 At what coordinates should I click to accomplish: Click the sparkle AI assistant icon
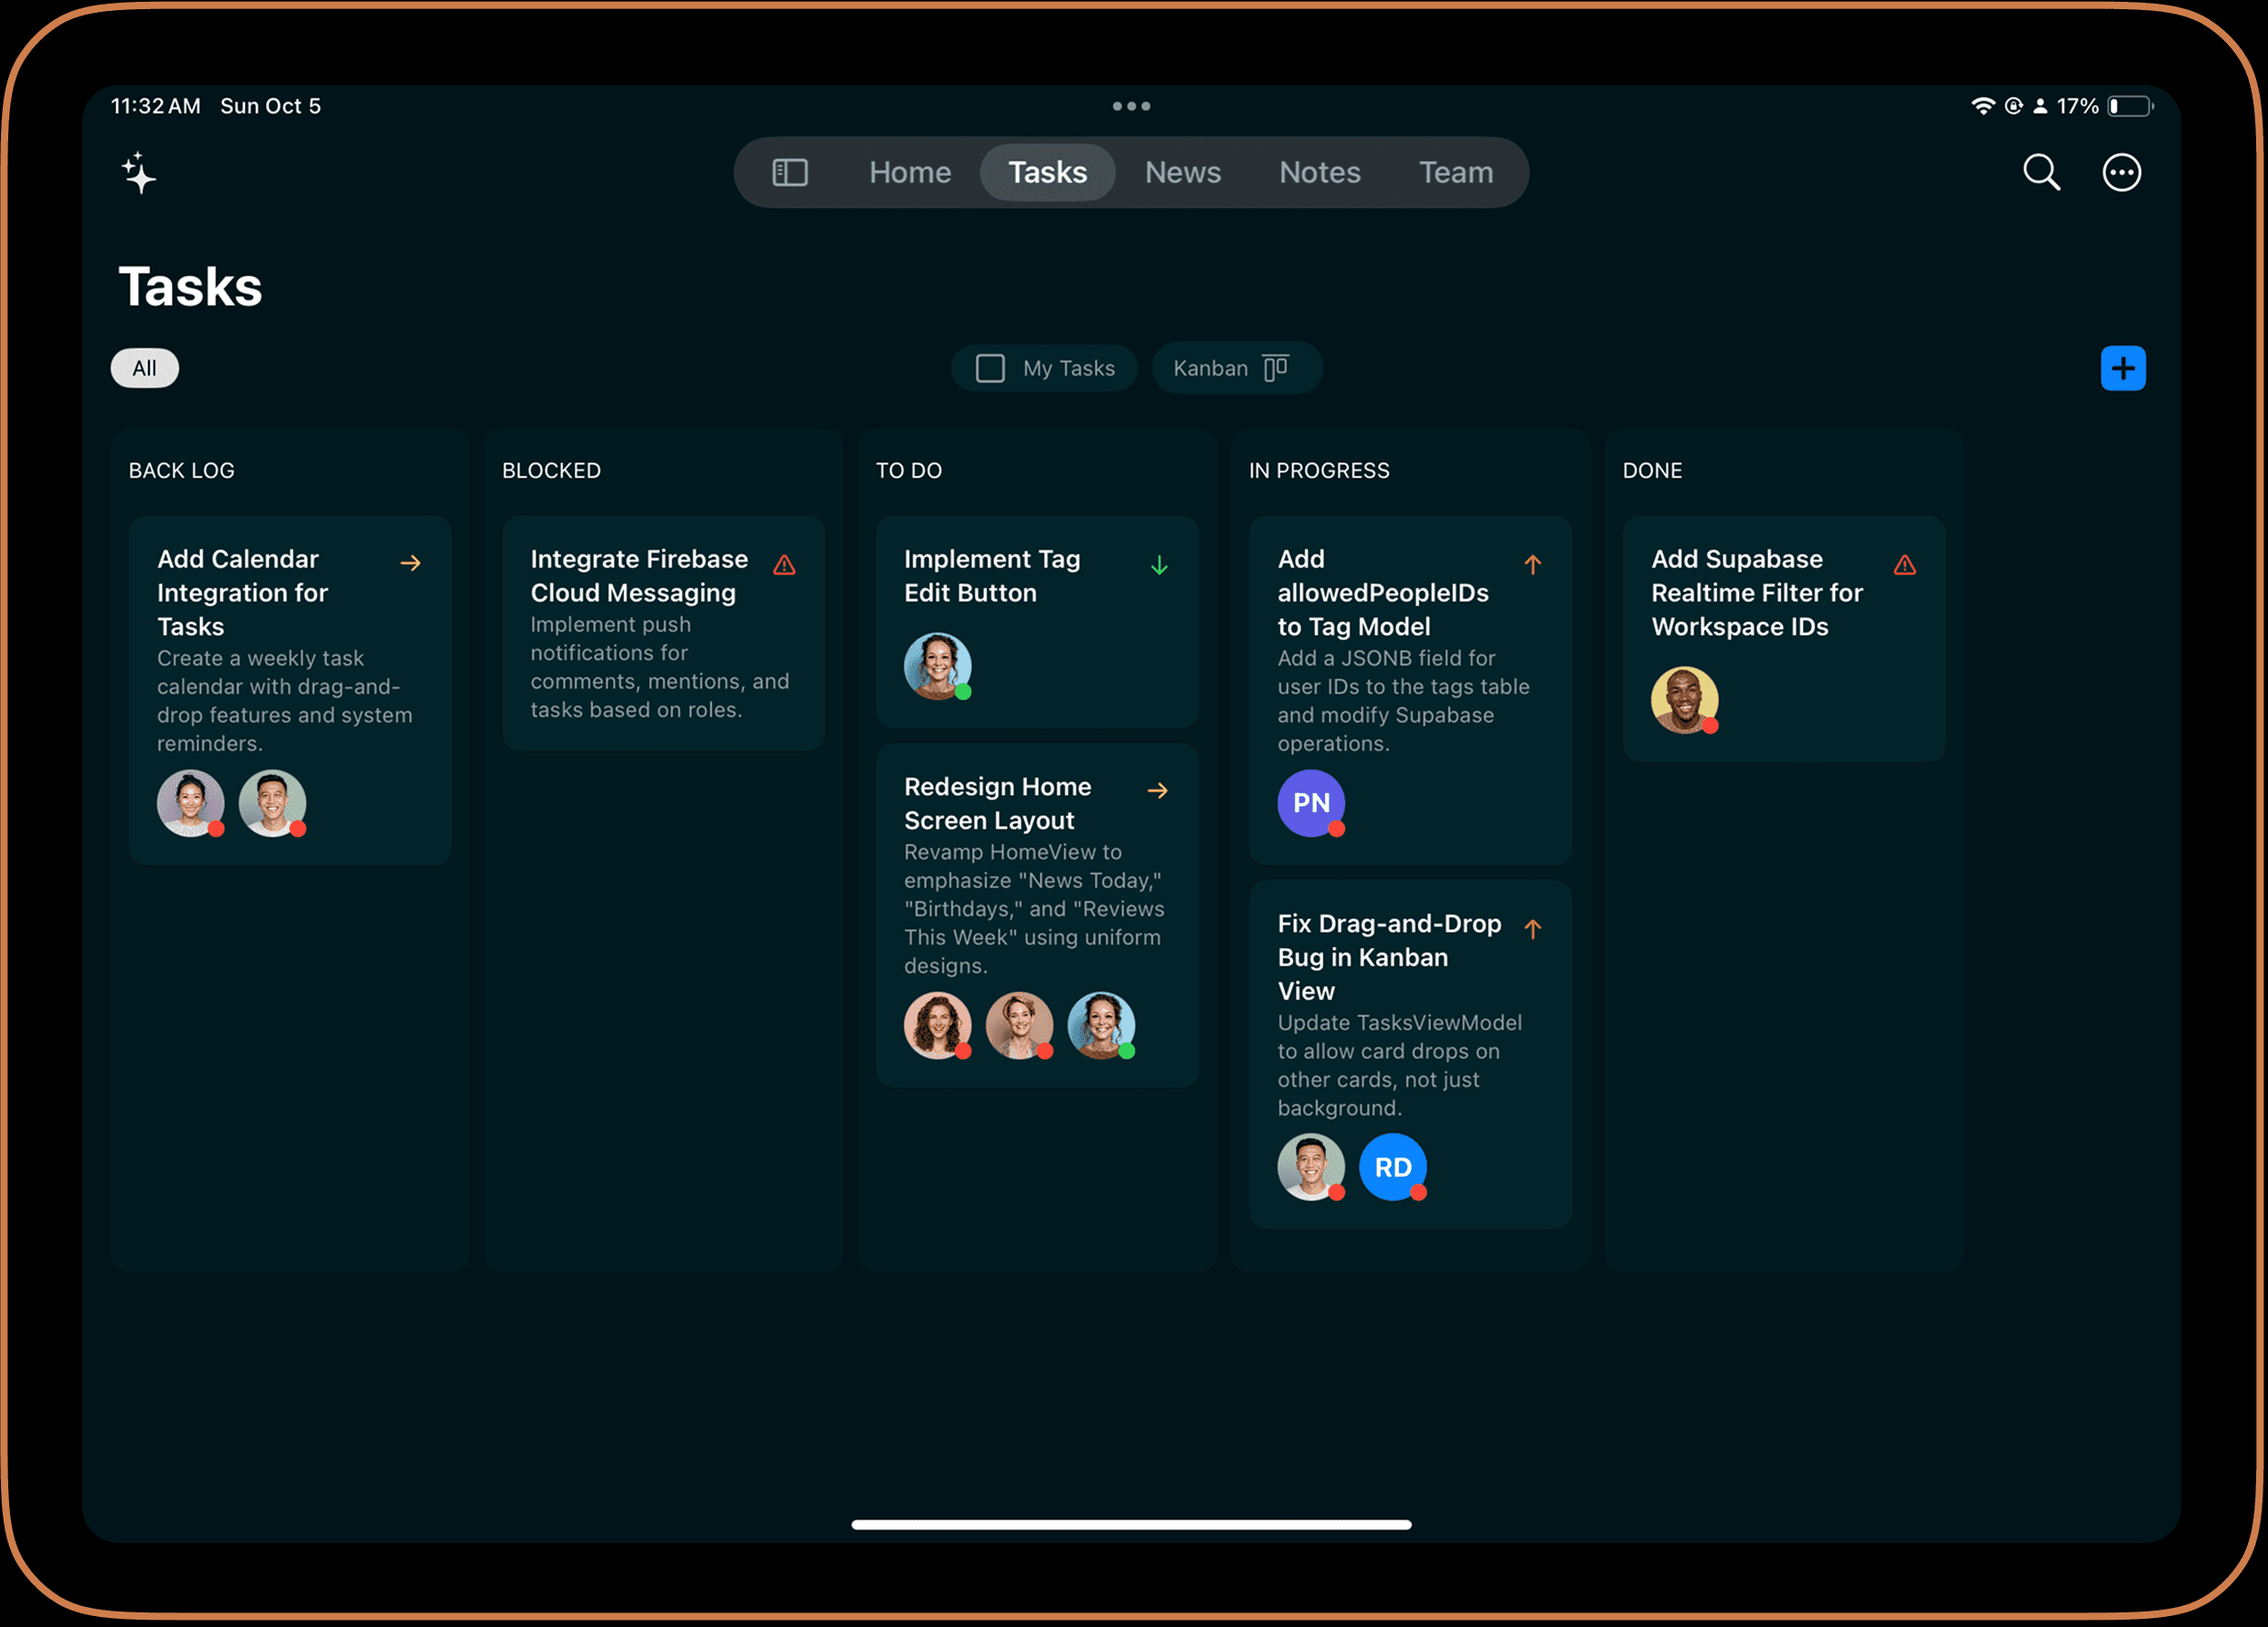click(139, 173)
